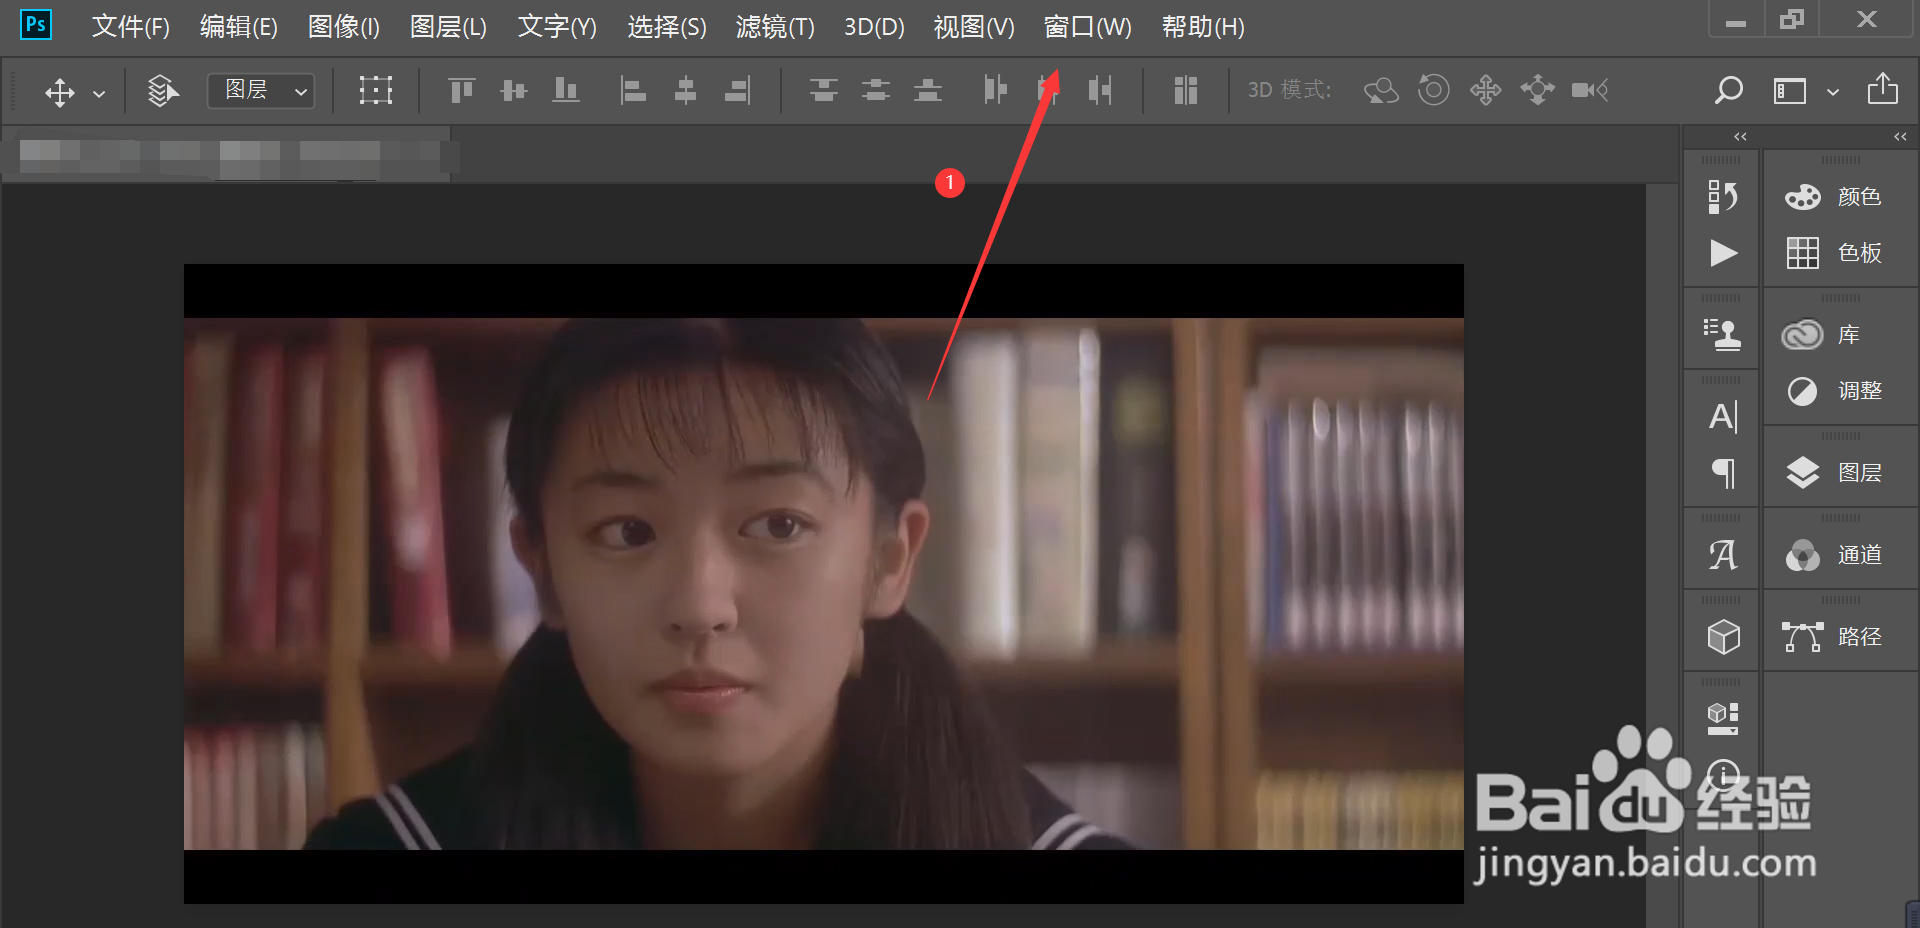Image resolution: width=1920 pixels, height=928 pixels.
Task: Collapse the narrow icon panel column arrows
Action: 1740,137
